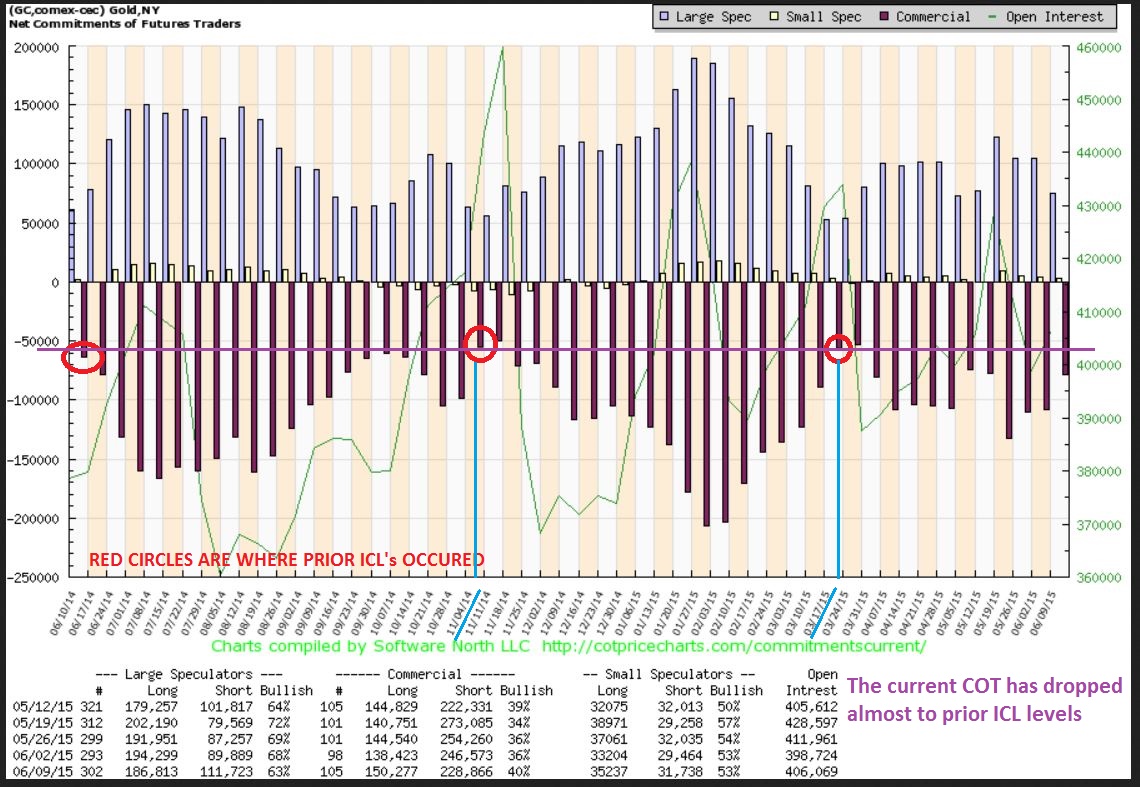Click the Open Interest legend line marker

coord(995,16)
